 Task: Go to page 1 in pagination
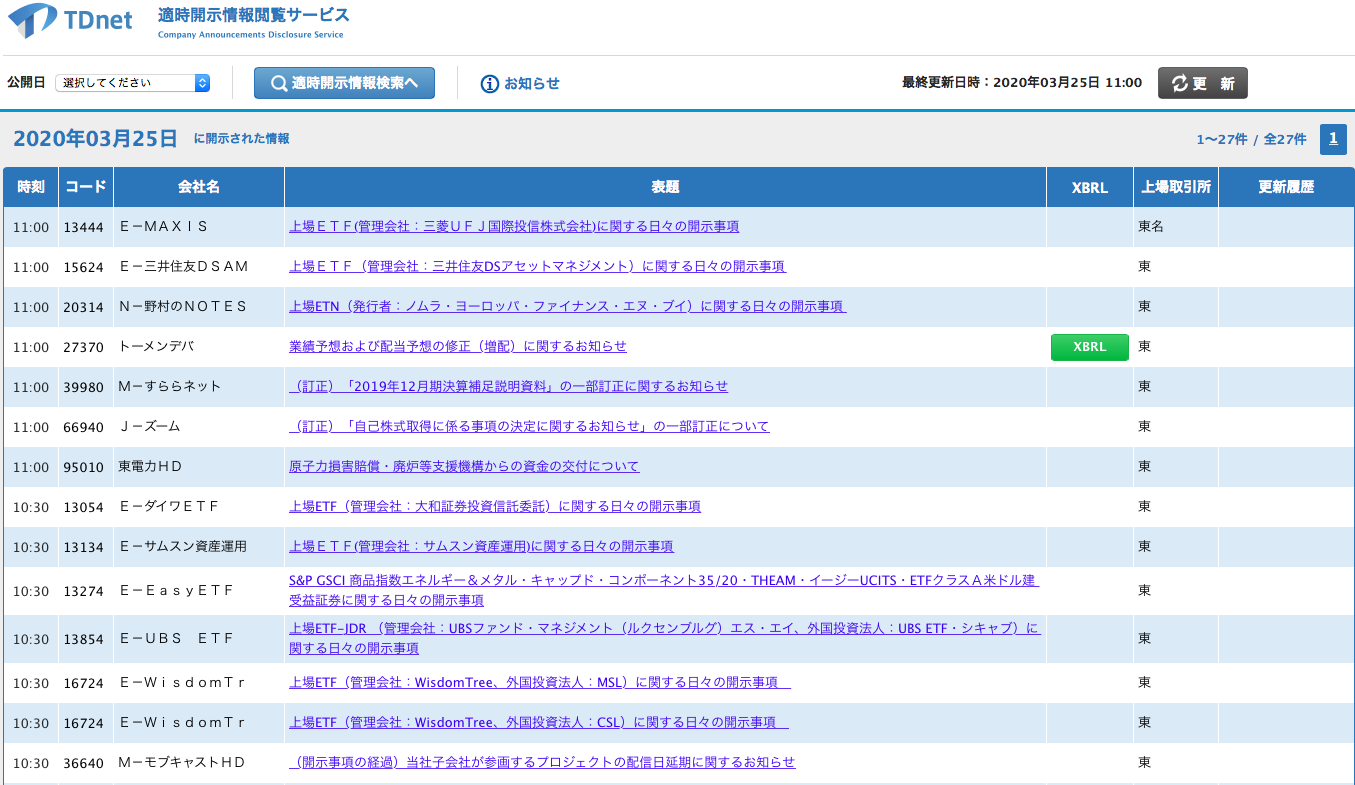pos(1333,139)
